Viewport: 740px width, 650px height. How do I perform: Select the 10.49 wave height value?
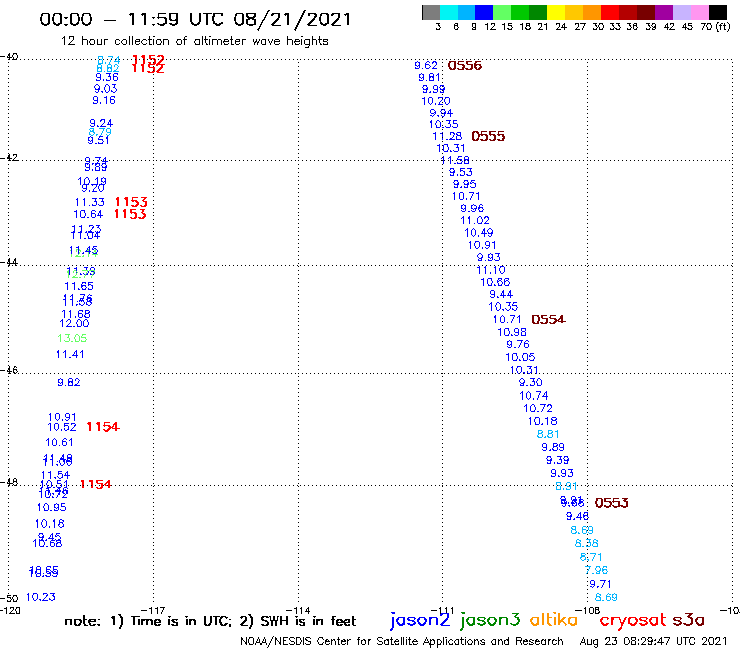pos(479,233)
